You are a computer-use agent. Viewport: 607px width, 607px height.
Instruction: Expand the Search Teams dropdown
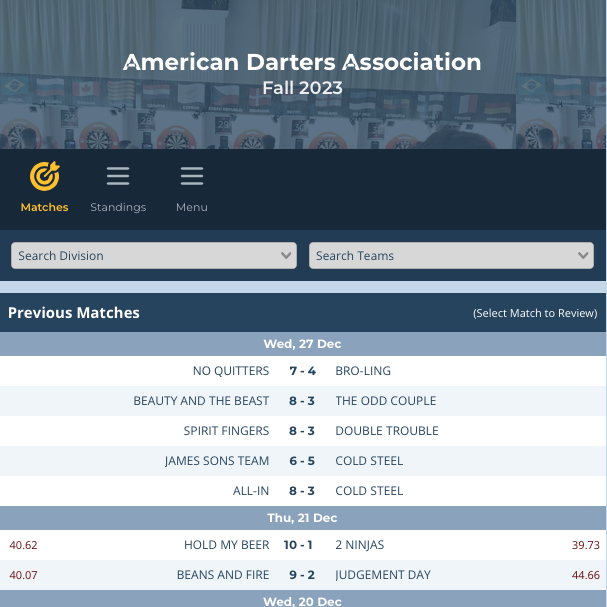451,256
